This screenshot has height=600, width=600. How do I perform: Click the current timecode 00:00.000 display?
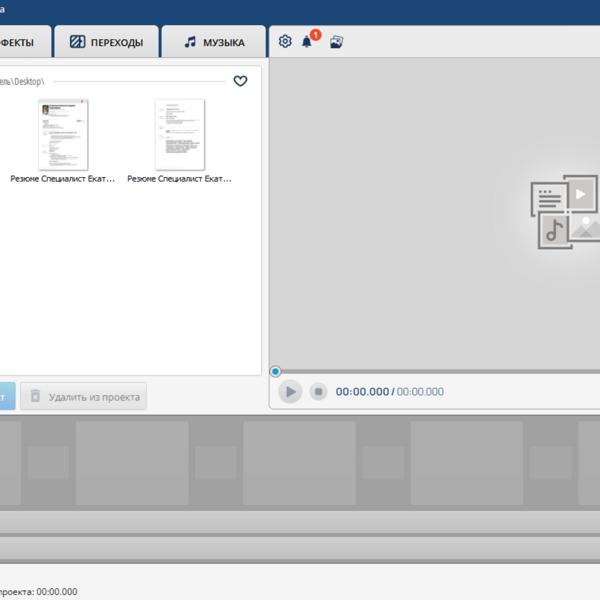[361, 392]
